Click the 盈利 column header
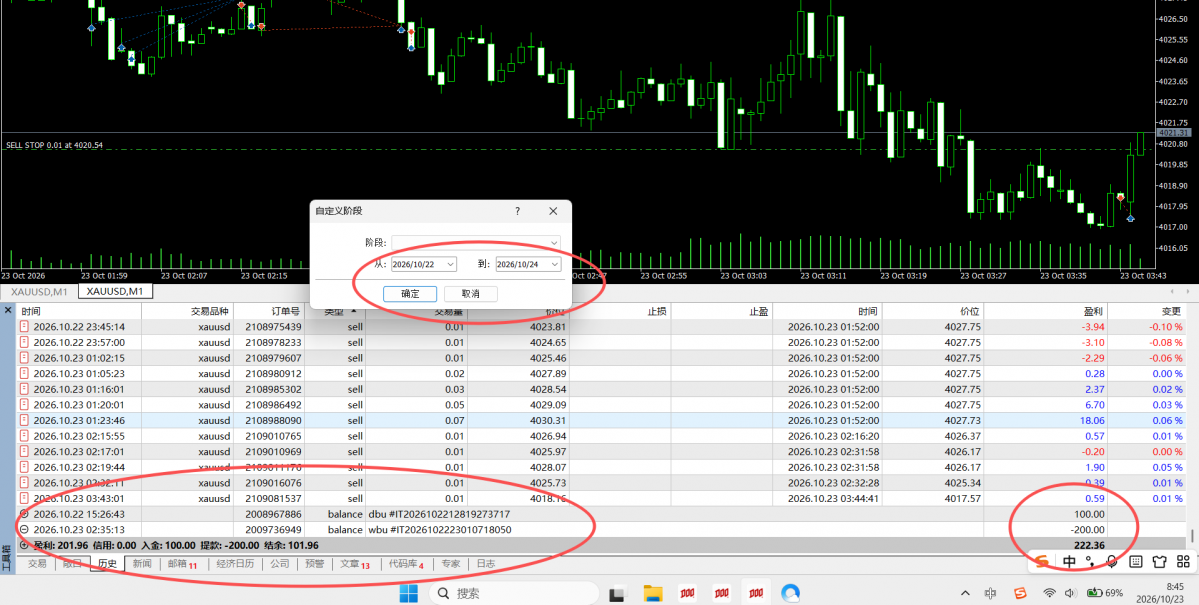This screenshot has width=1199, height=605. [x=1045, y=311]
